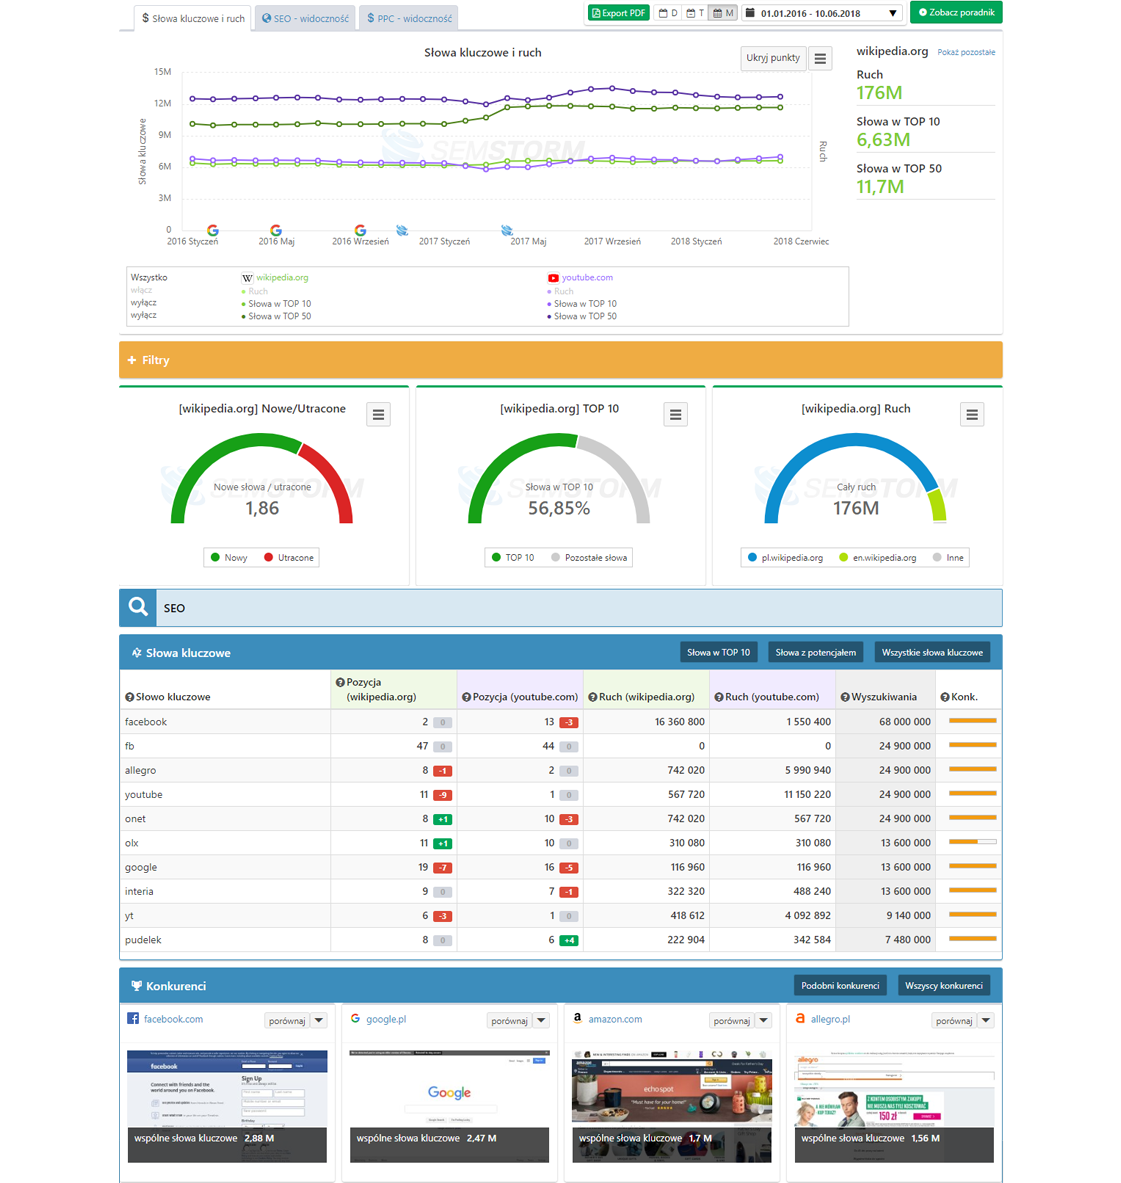Image resolution: width=1121 pixels, height=1183 pixels.
Task: Switch to daily (D) view
Action: pos(668,13)
